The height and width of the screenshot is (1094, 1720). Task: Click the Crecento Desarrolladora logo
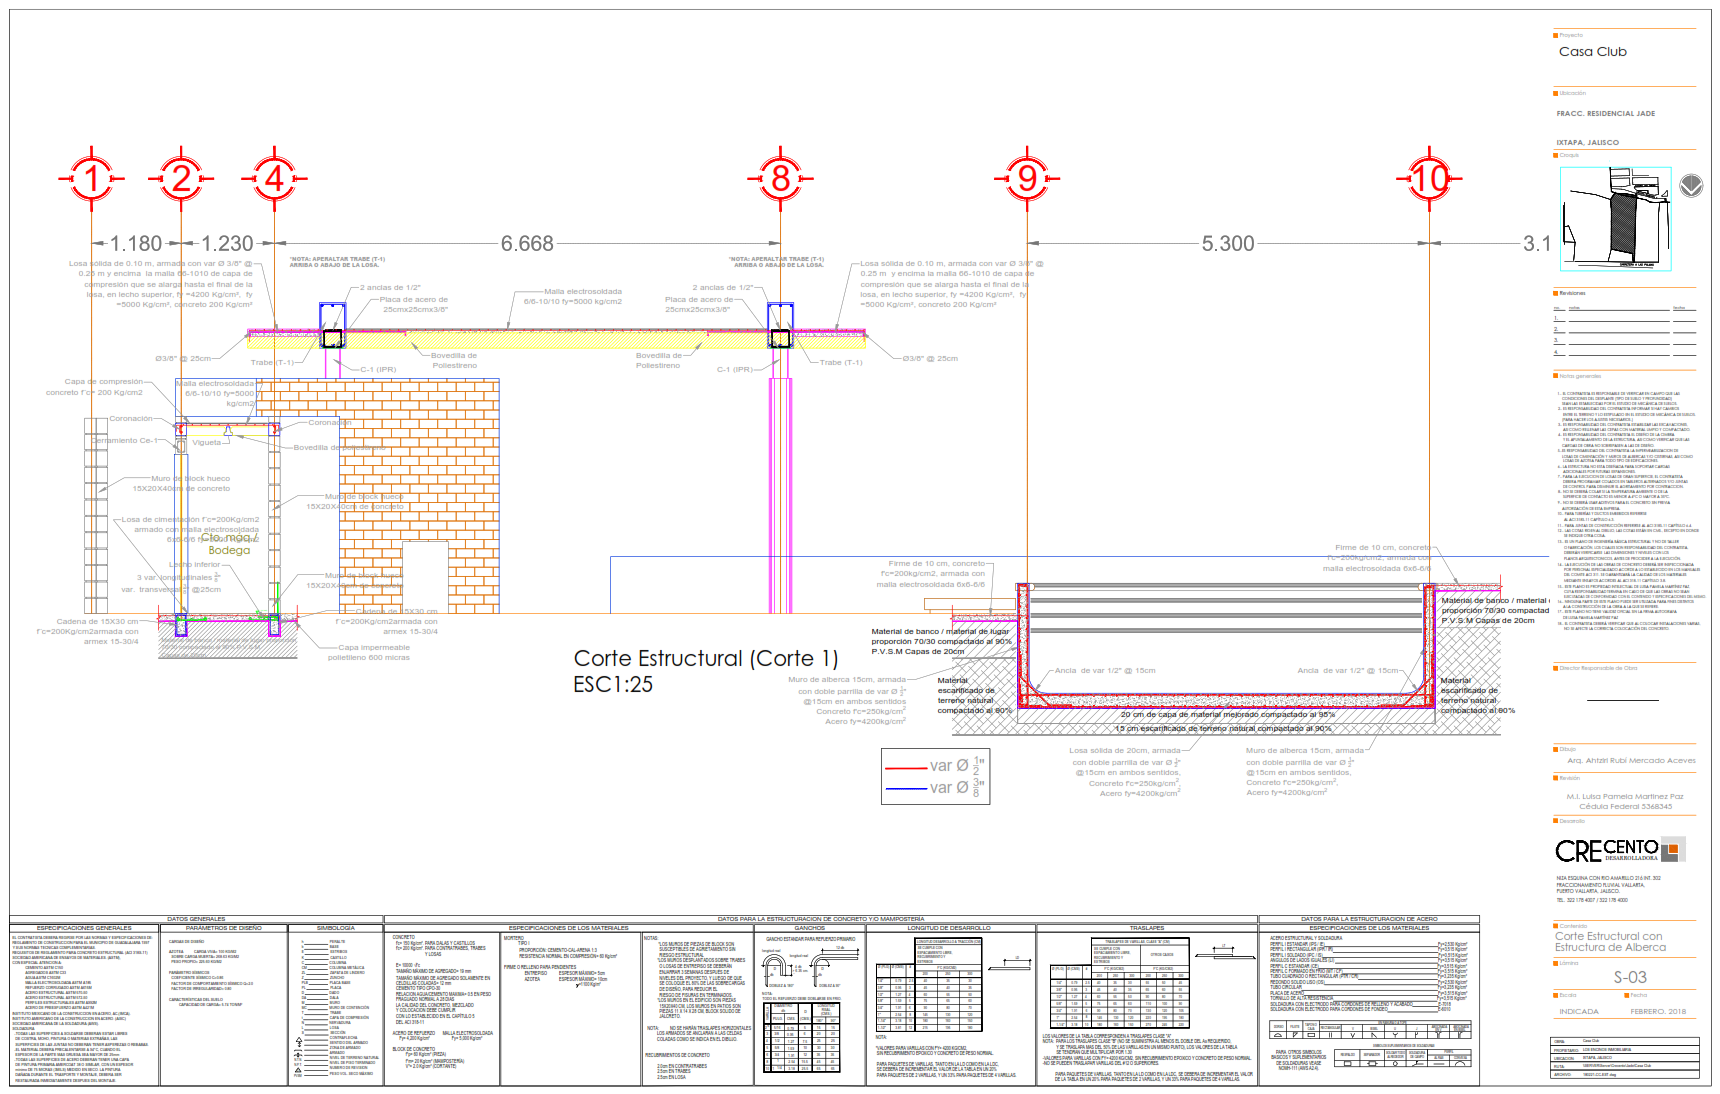(x=1620, y=850)
